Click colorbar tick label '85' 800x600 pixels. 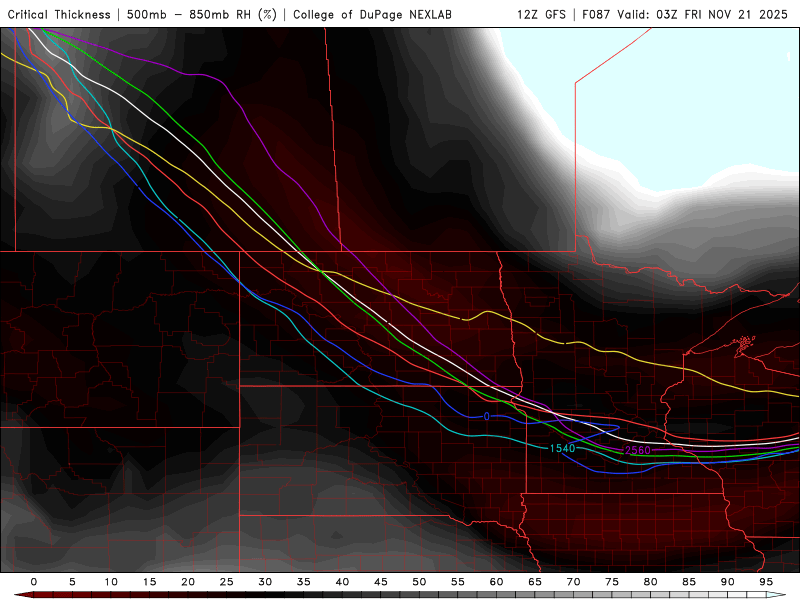[689, 582]
